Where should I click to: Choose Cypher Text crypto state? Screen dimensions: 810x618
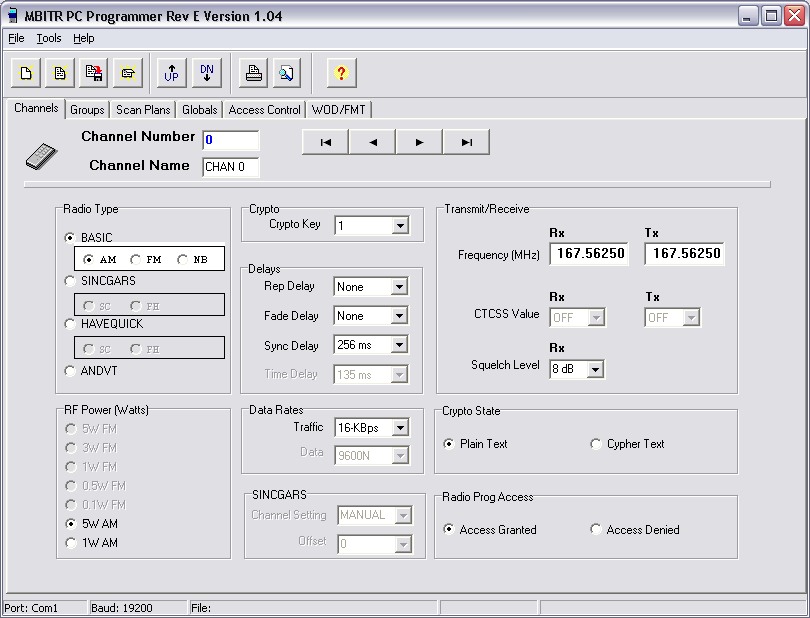point(597,444)
